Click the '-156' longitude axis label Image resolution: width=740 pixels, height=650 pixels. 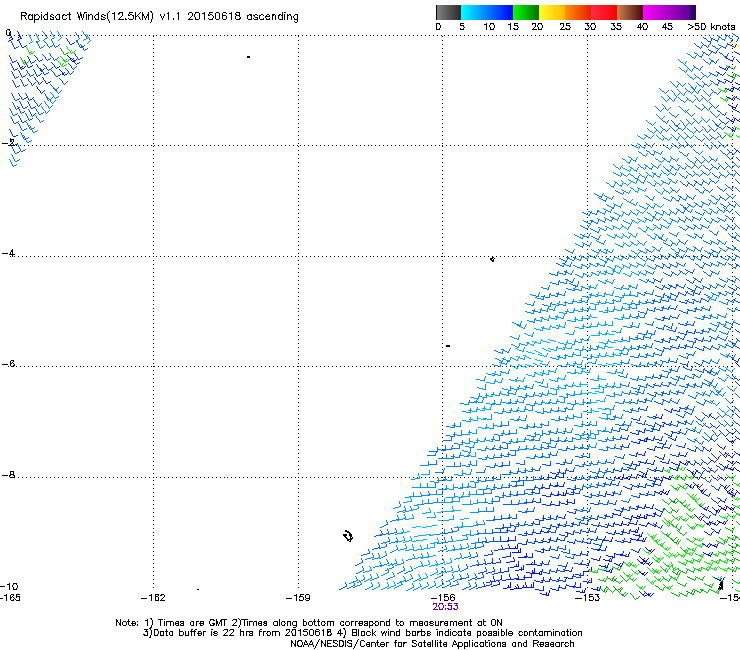443,598
